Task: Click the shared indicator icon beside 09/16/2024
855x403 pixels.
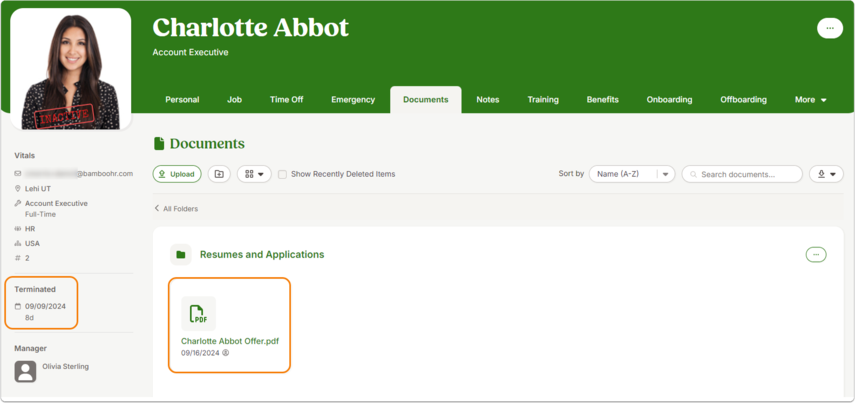Action: (226, 353)
